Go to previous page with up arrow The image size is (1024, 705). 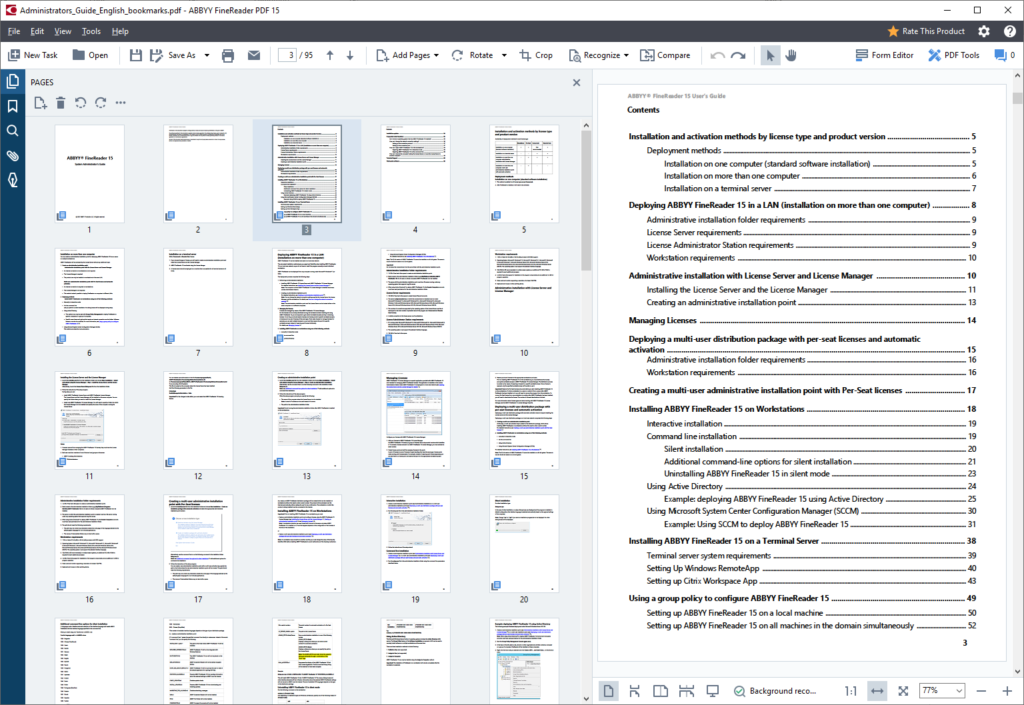[330, 55]
